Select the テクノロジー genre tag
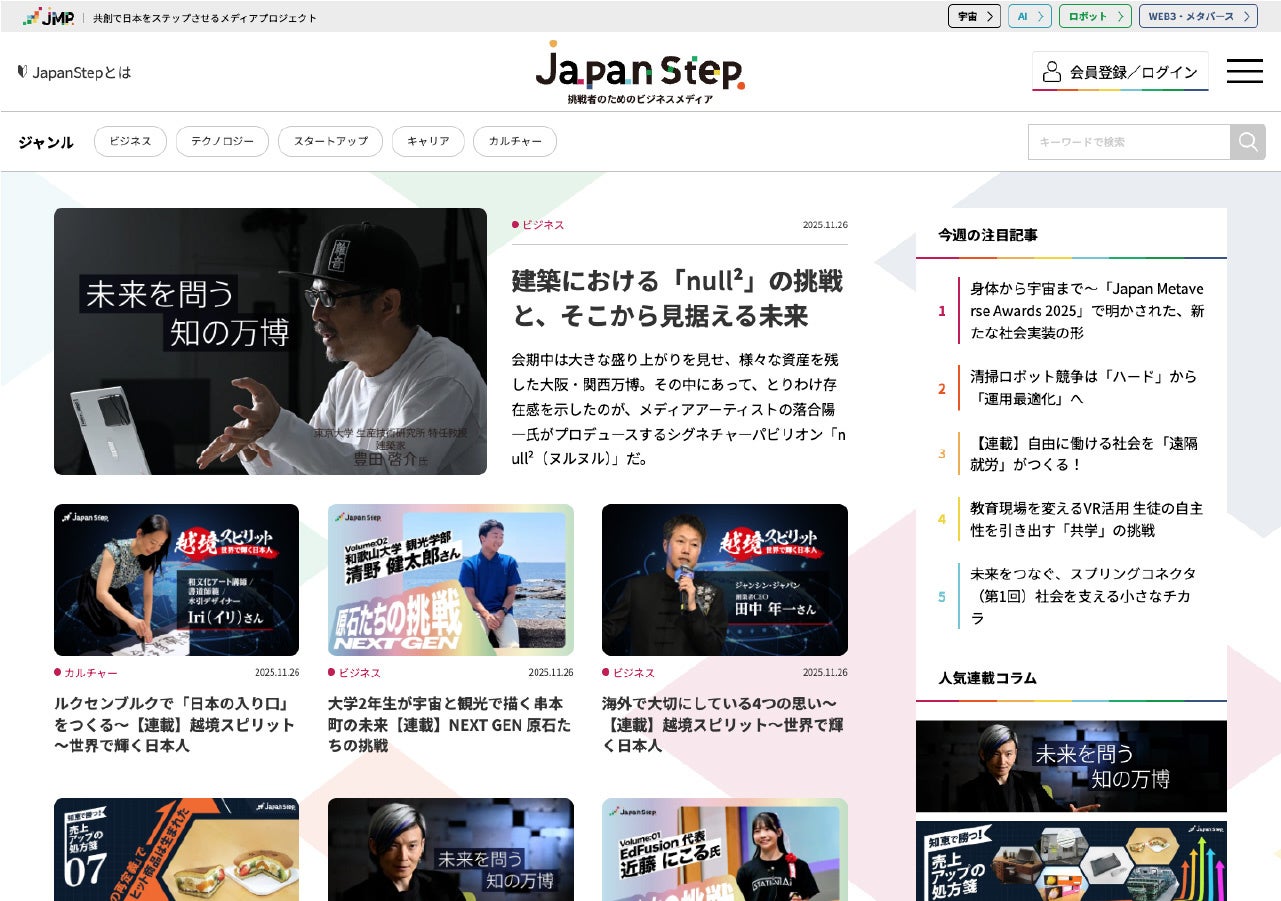The height and width of the screenshot is (901, 1281). click(x=222, y=142)
